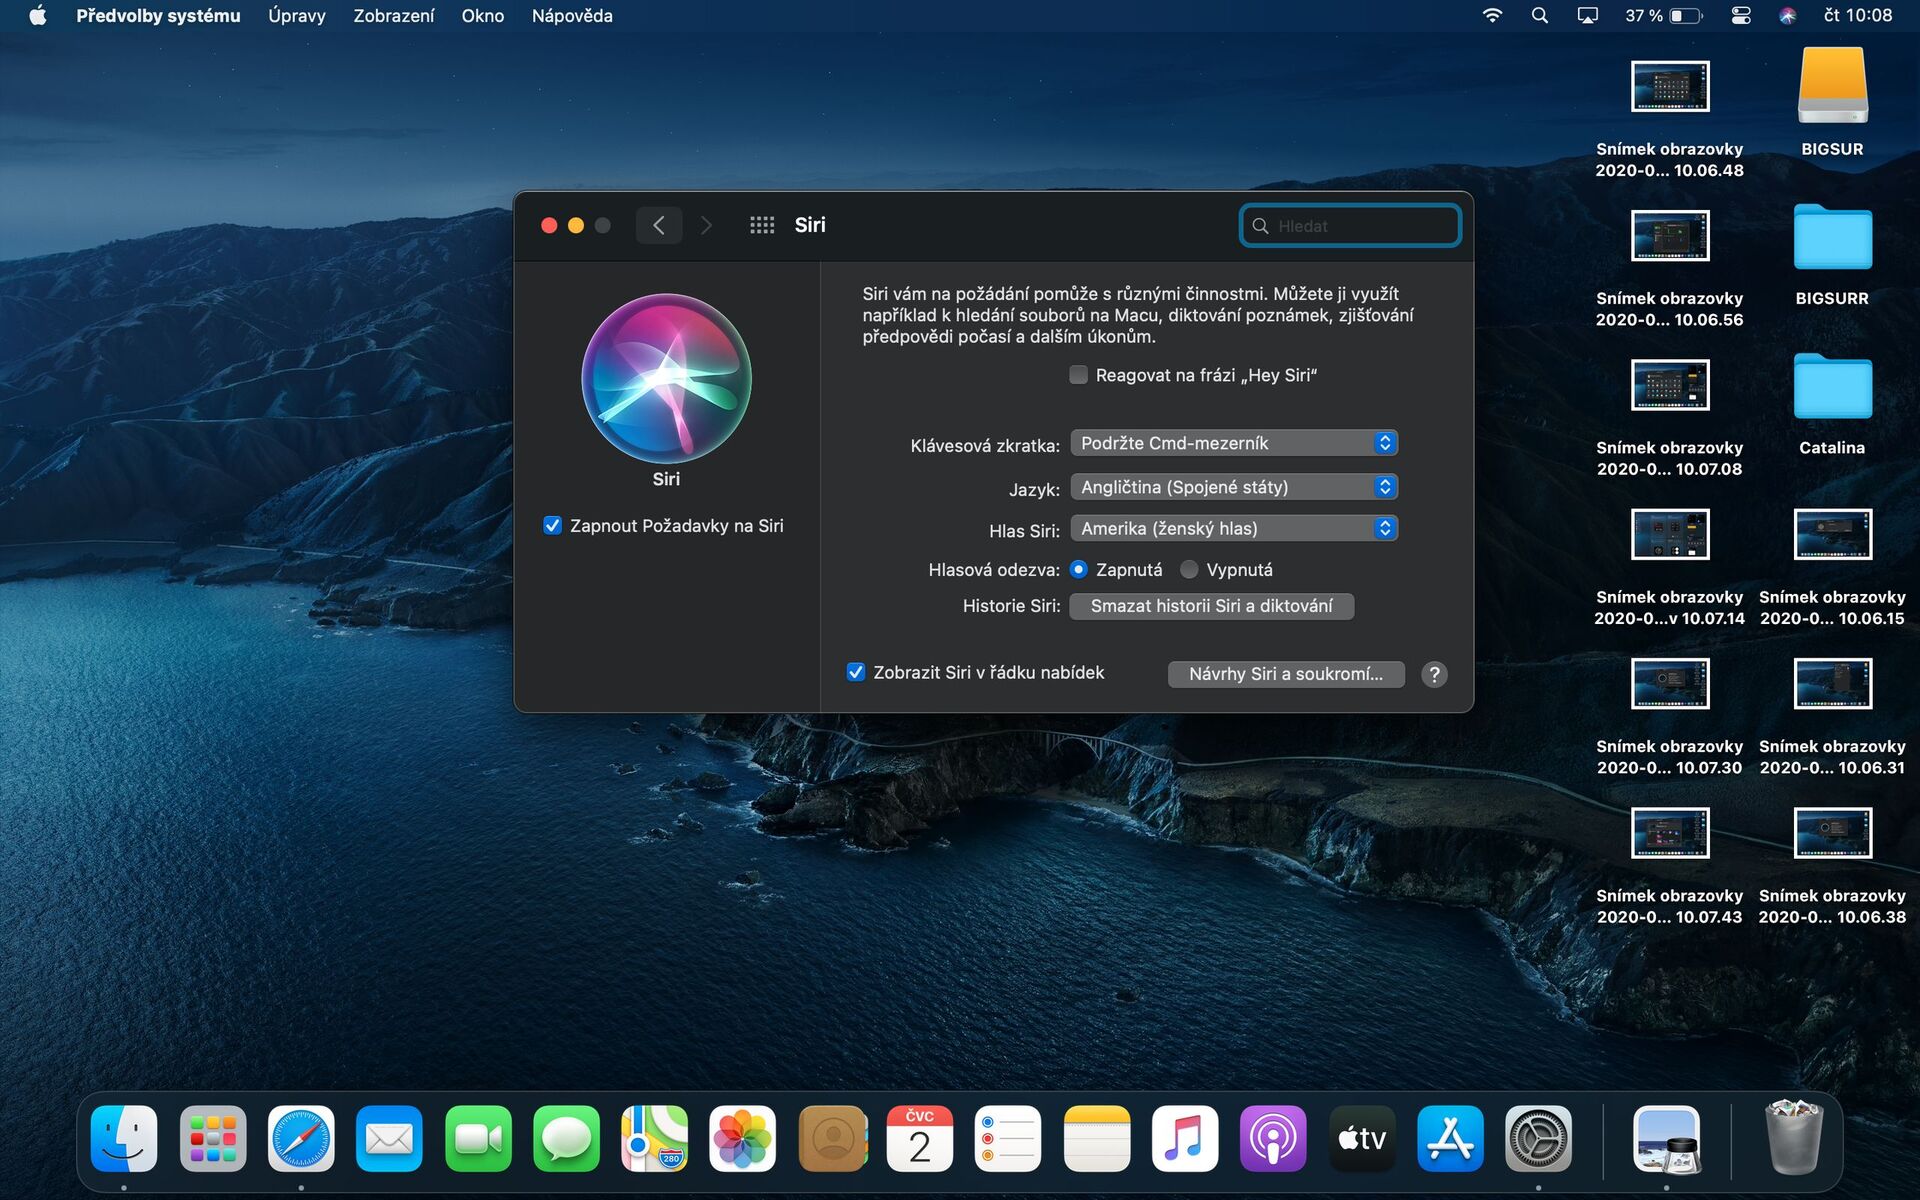
Task: Open Spotlight search from the menu bar
Action: (x=1540, y=15)
